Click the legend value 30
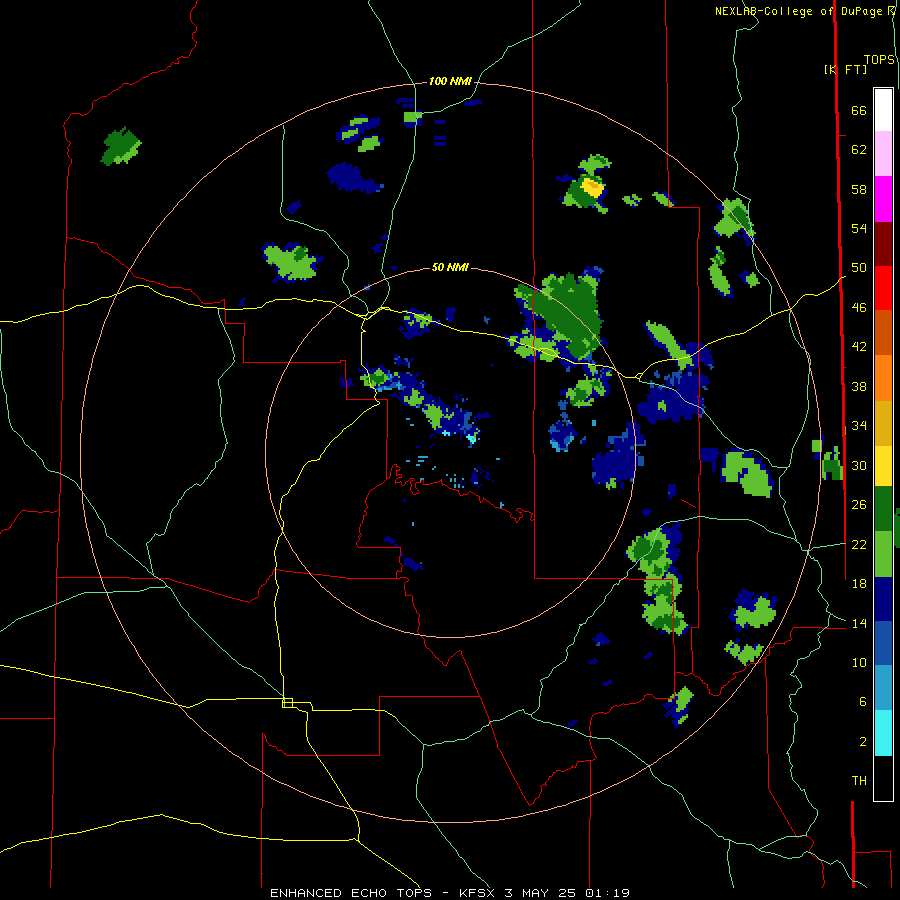Screen dimensions: 900x900 pos(859,465)
